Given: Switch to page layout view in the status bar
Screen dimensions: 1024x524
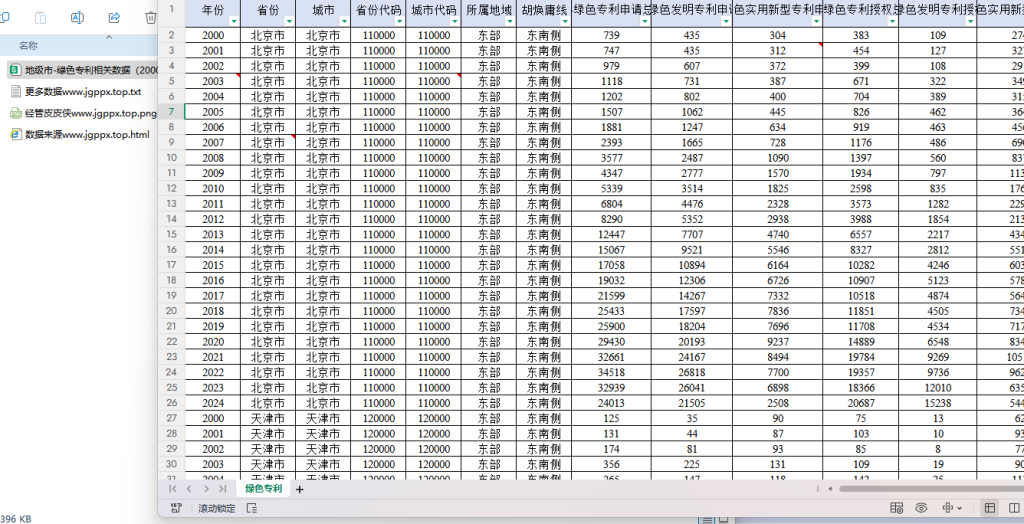Looking at the screenshot, I should pyautogui.click(x=1014, y=508).
